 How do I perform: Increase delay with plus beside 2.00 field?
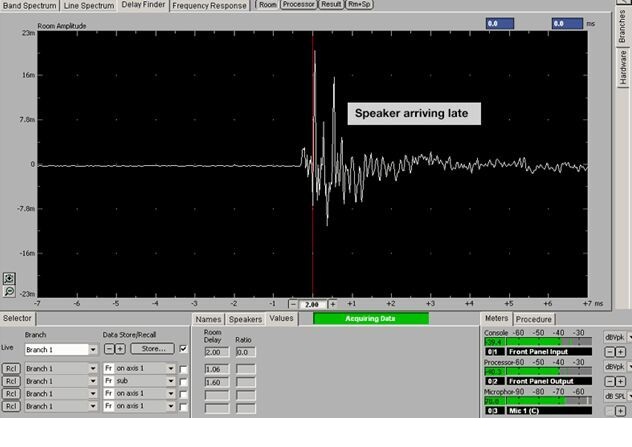pos(333,303)
